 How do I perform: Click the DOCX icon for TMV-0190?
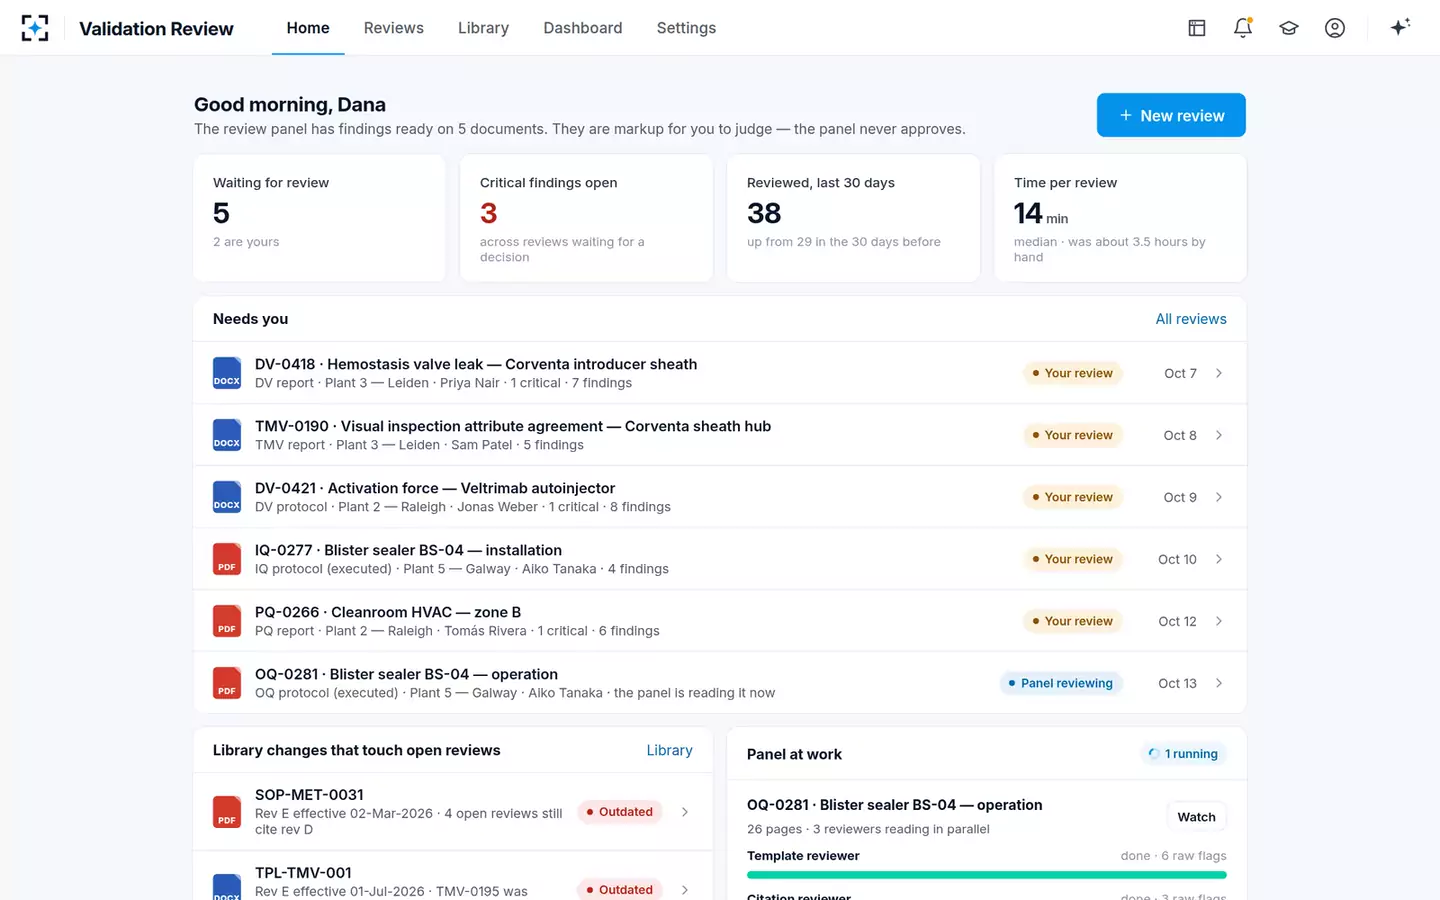[227, 435]
